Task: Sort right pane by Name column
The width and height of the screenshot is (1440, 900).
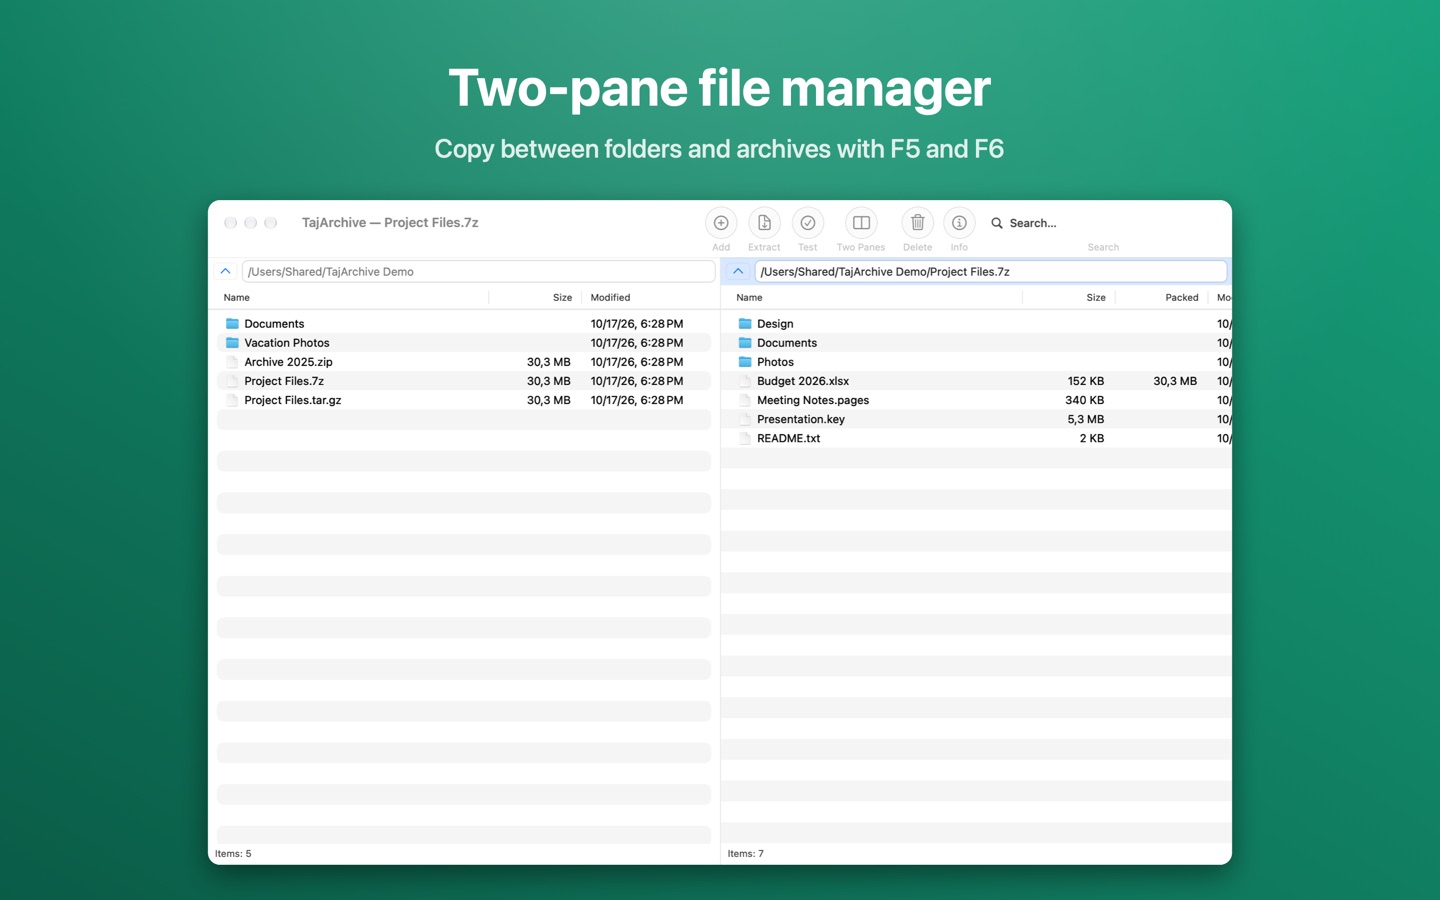Action: pos(749,297)
